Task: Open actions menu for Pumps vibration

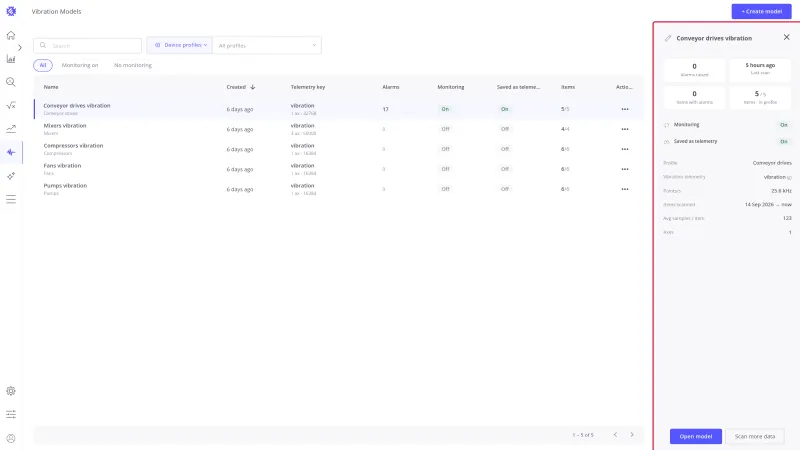Action: point(625,189)
